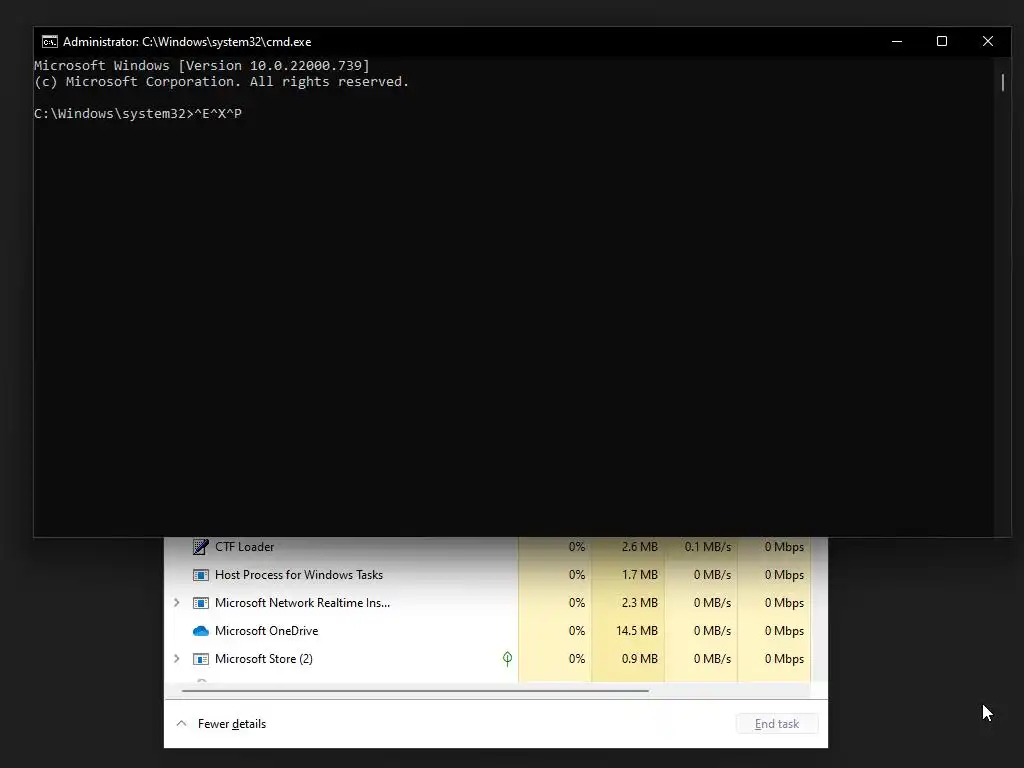Click the Microsoft OneDrive cloud icon
This screenshot has height=768, width=1024.
[x=200, y=631]
